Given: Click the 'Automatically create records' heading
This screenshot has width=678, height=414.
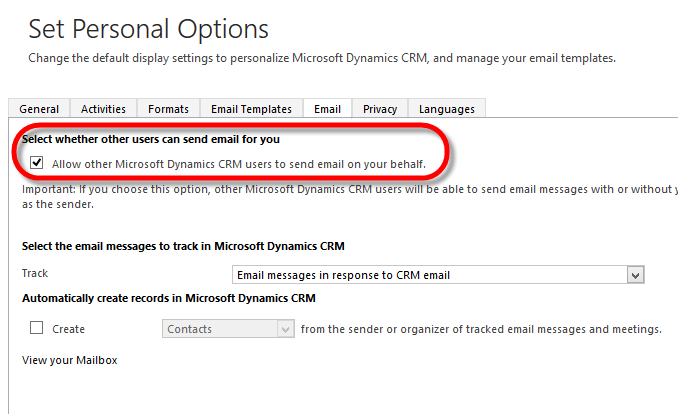Looking at the screenshot, I should pyautogui.click(x=169, y=298).
